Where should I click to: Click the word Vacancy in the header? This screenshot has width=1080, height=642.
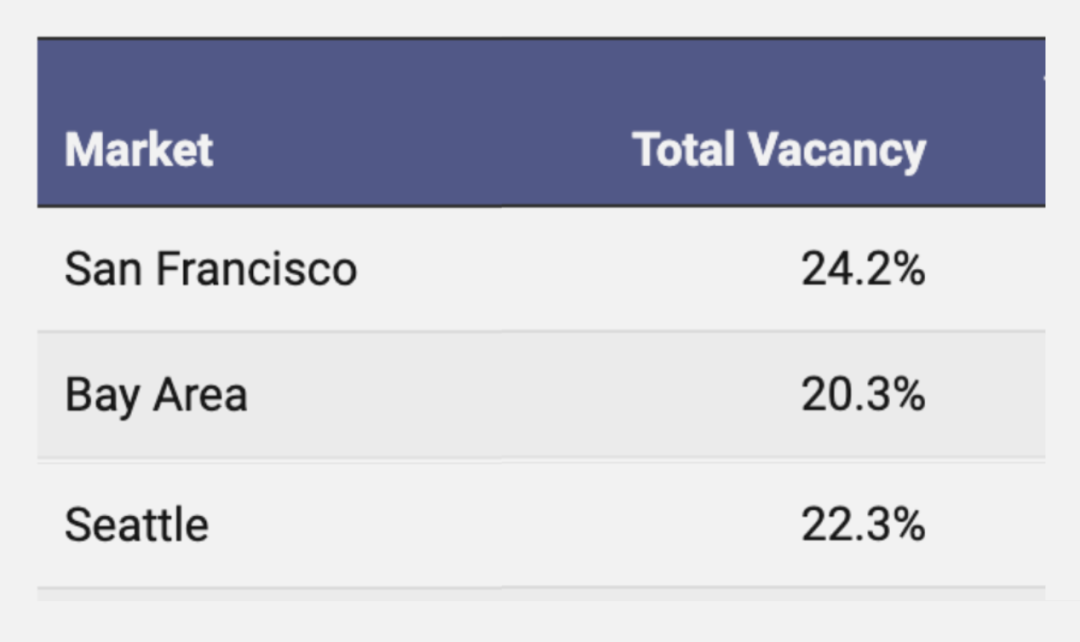pyautogui.click(x=837, y=152)
